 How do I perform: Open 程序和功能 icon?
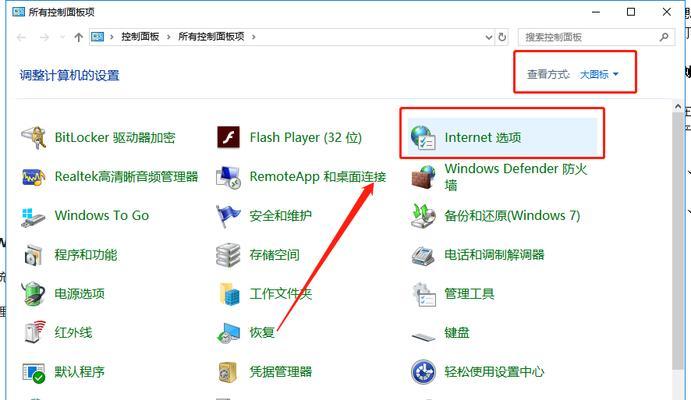tap(33, 255)
